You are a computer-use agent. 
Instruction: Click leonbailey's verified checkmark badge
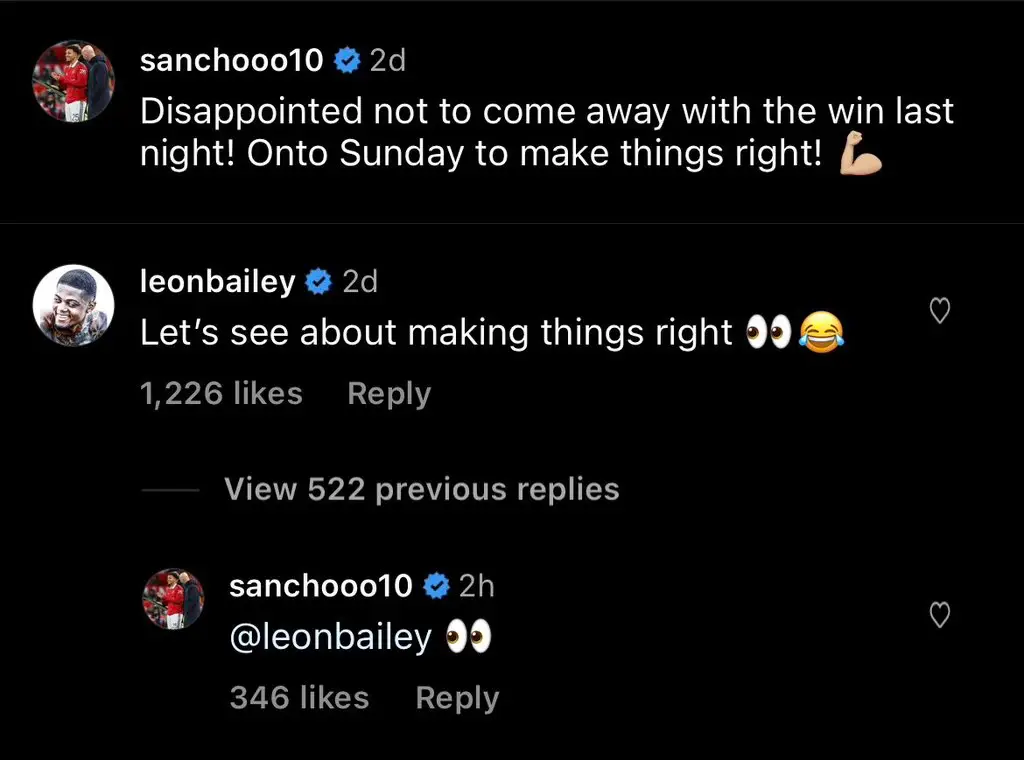319,281
